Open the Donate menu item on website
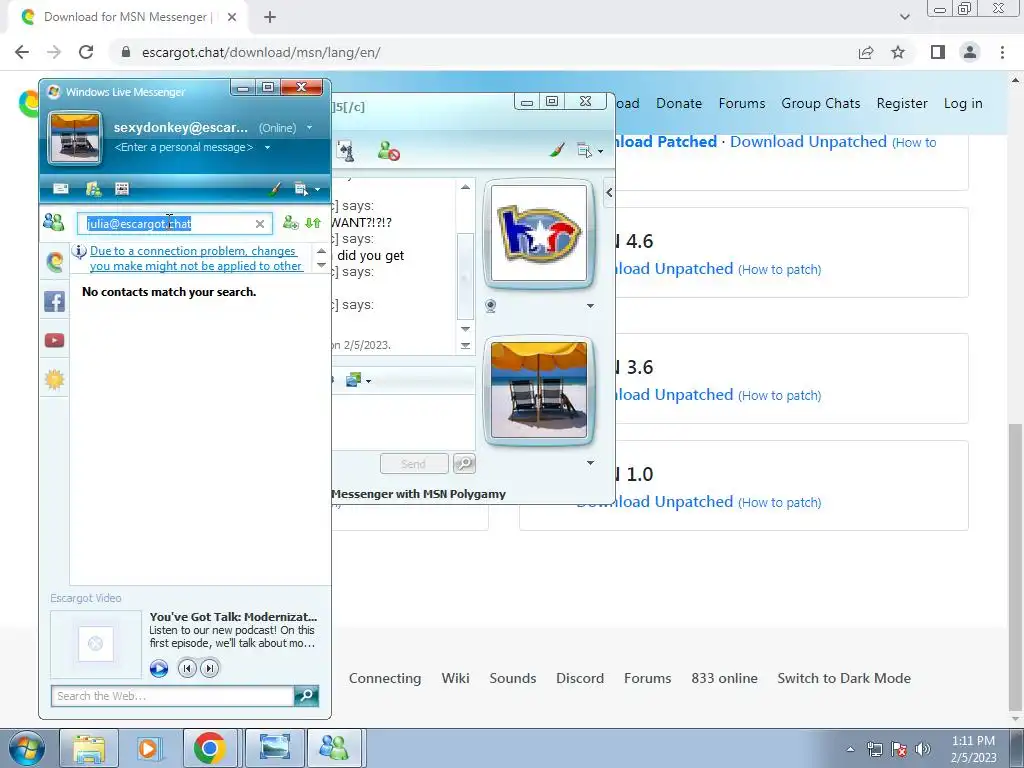This screenshot has height=768, width=1024. 679,103
